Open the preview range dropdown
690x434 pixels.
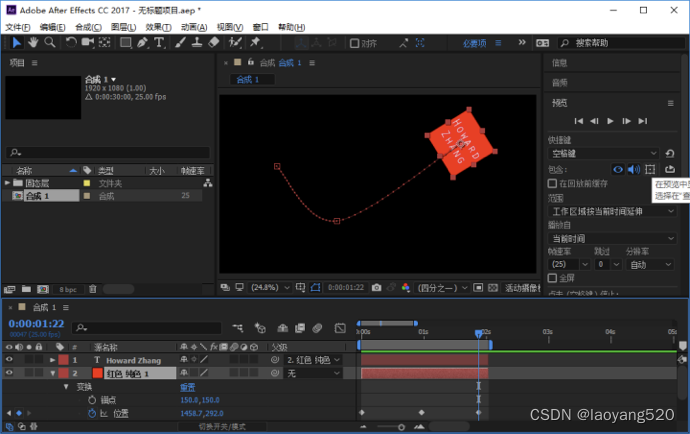tap(612, 211)
